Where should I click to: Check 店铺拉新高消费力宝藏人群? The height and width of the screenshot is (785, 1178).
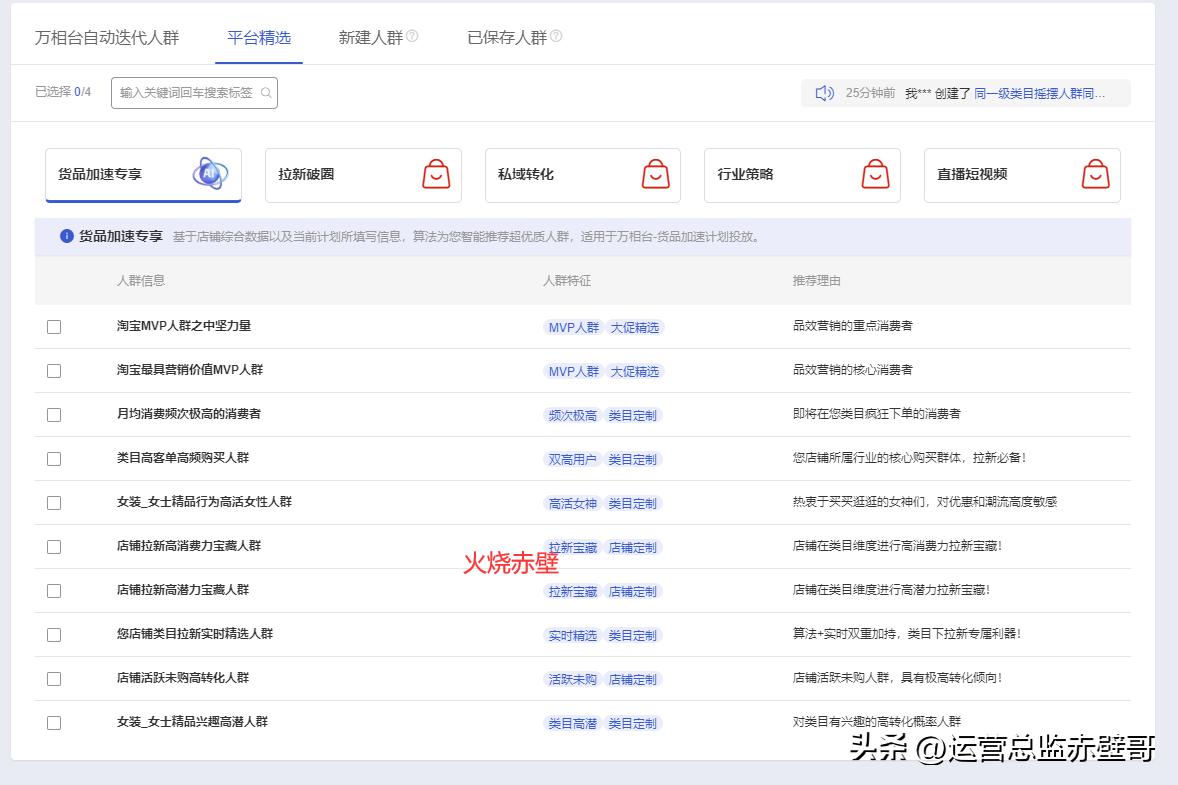point(53,547)
